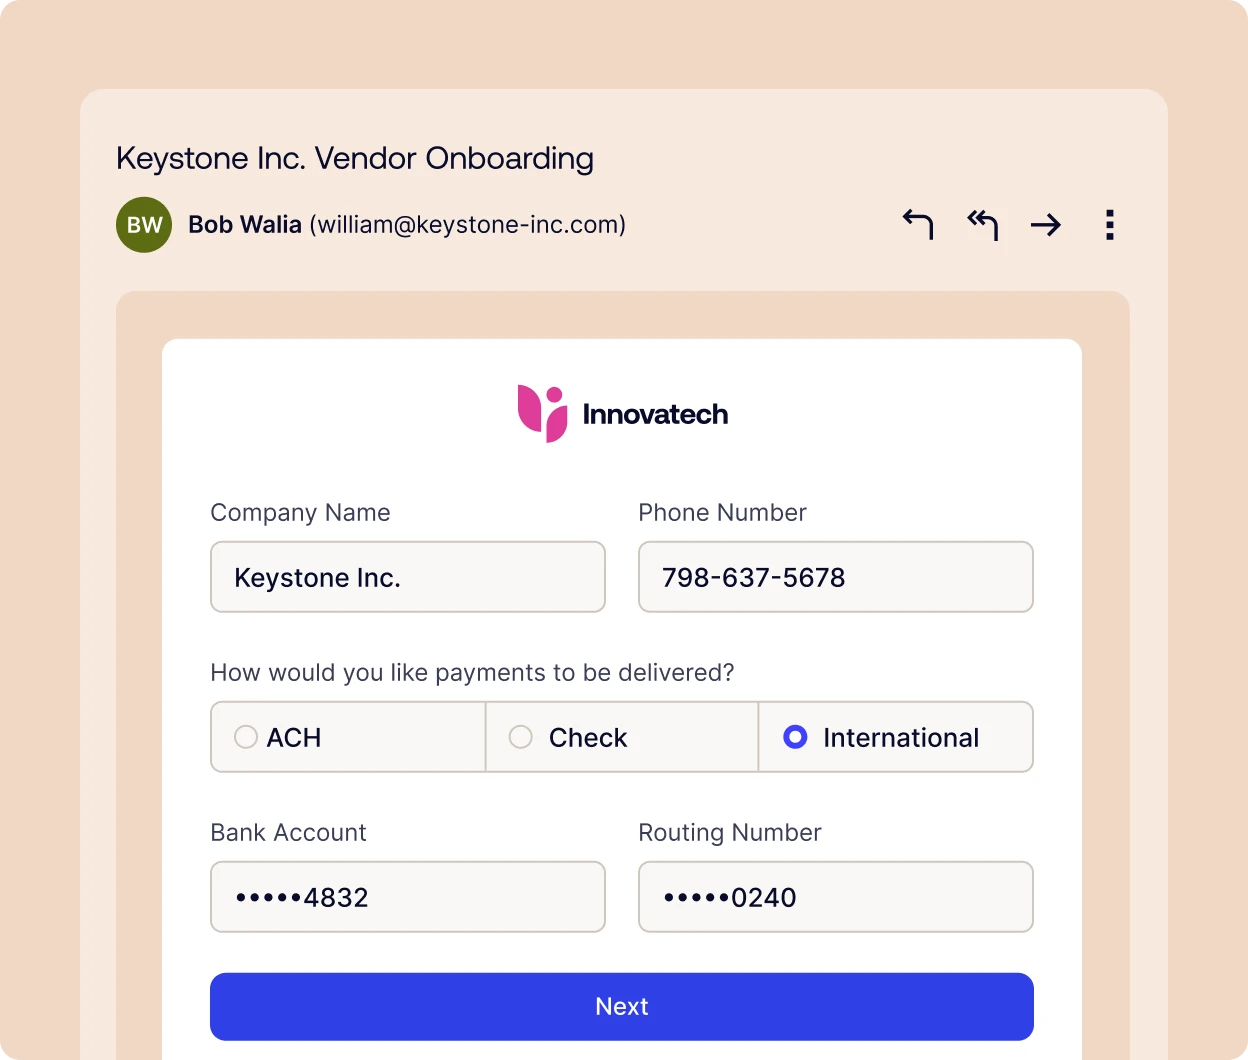The height and width of the screenshot is (1060, 1248).
Task: Focus the Phone Number field
Action: tap(835, 577)
